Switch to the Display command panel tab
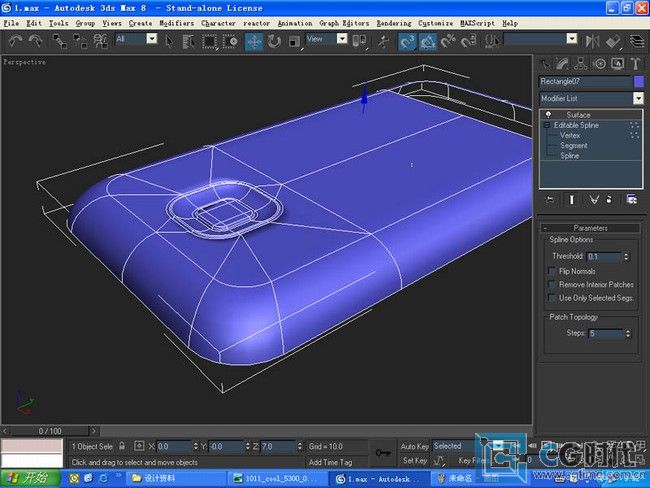The height and width of the screenshot is (488, 650). coord(618,63)
